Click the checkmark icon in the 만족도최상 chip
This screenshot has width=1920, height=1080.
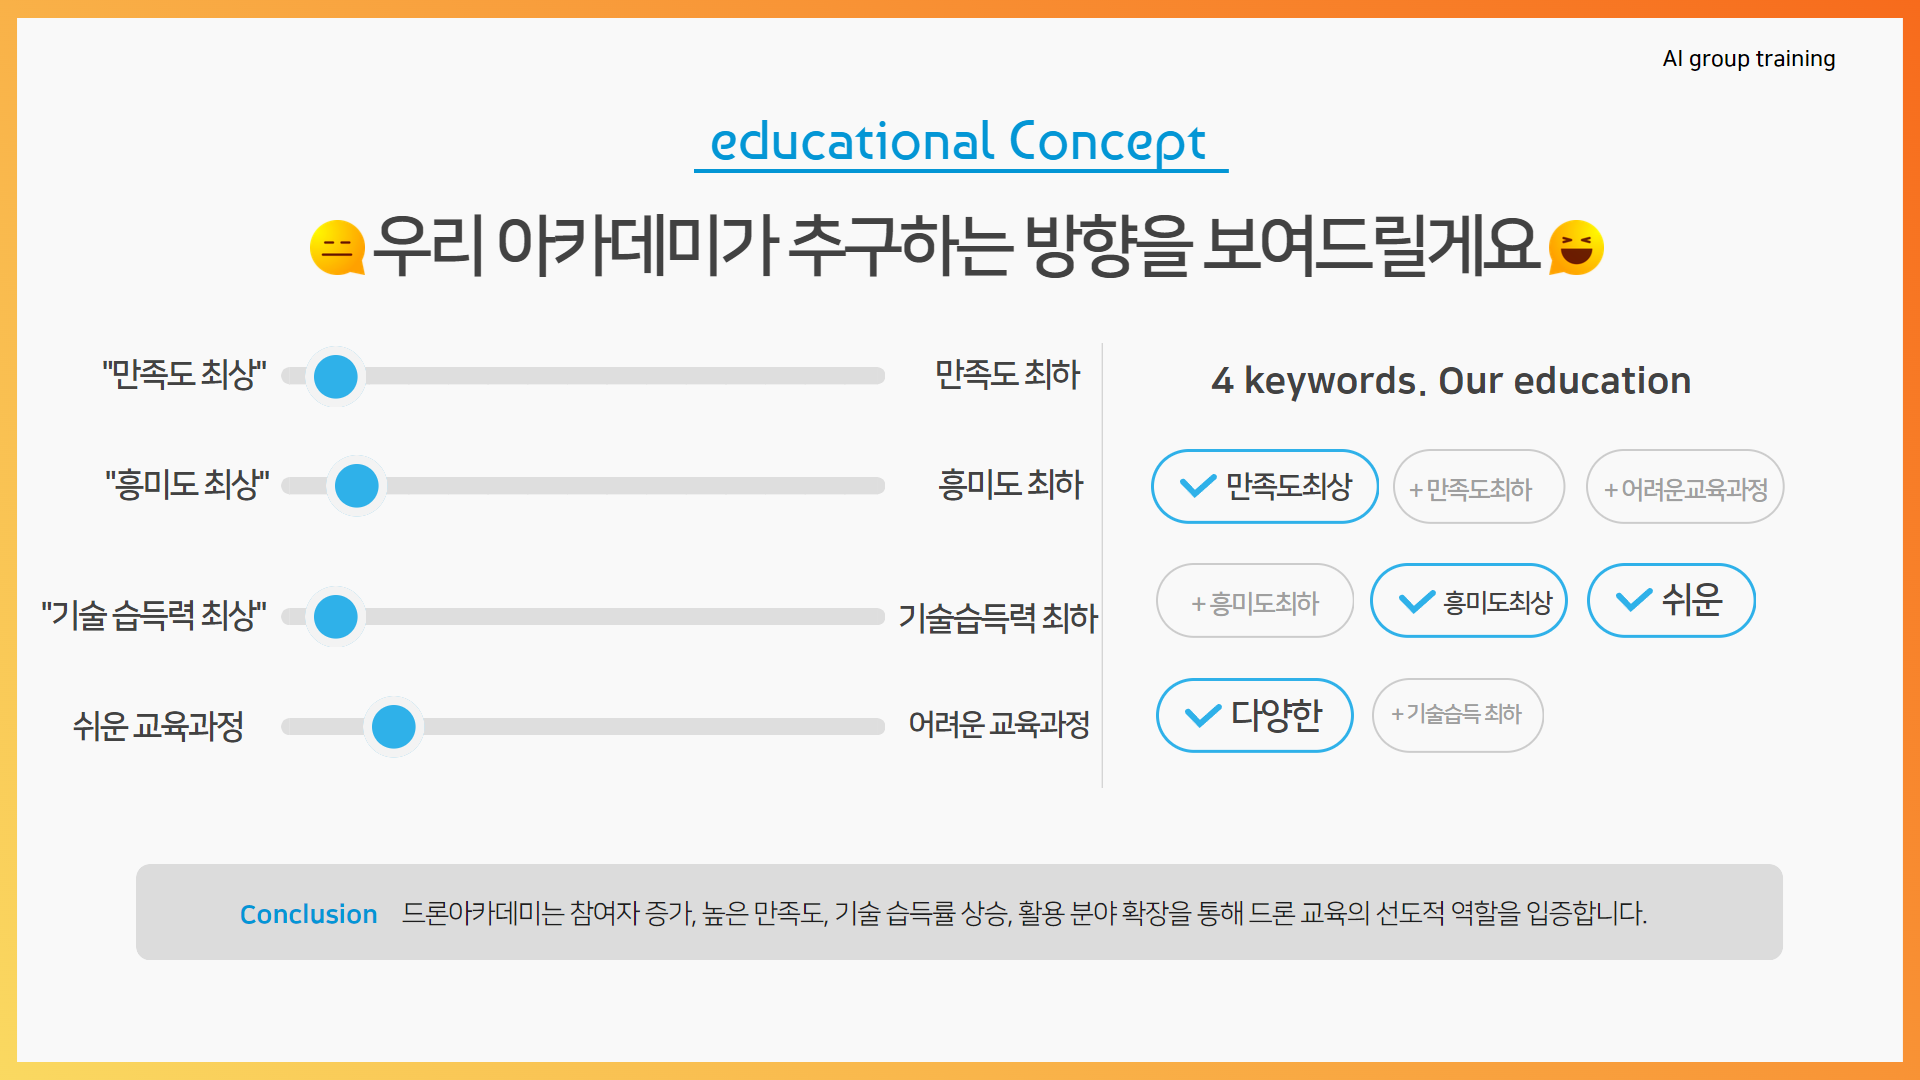[1198, 487]
